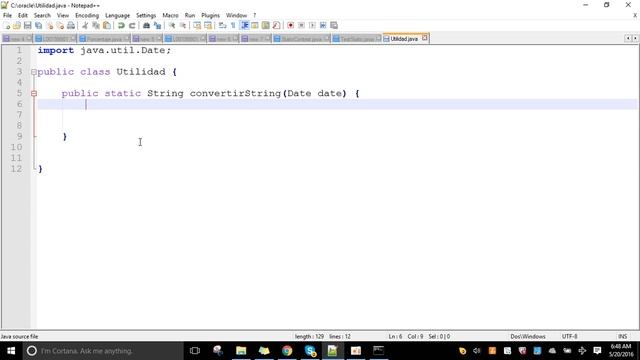This screenshot has height=360, width=640.
Task: Save the current file via toolbar
Action: pyautogui.click(x=27, y=25)
